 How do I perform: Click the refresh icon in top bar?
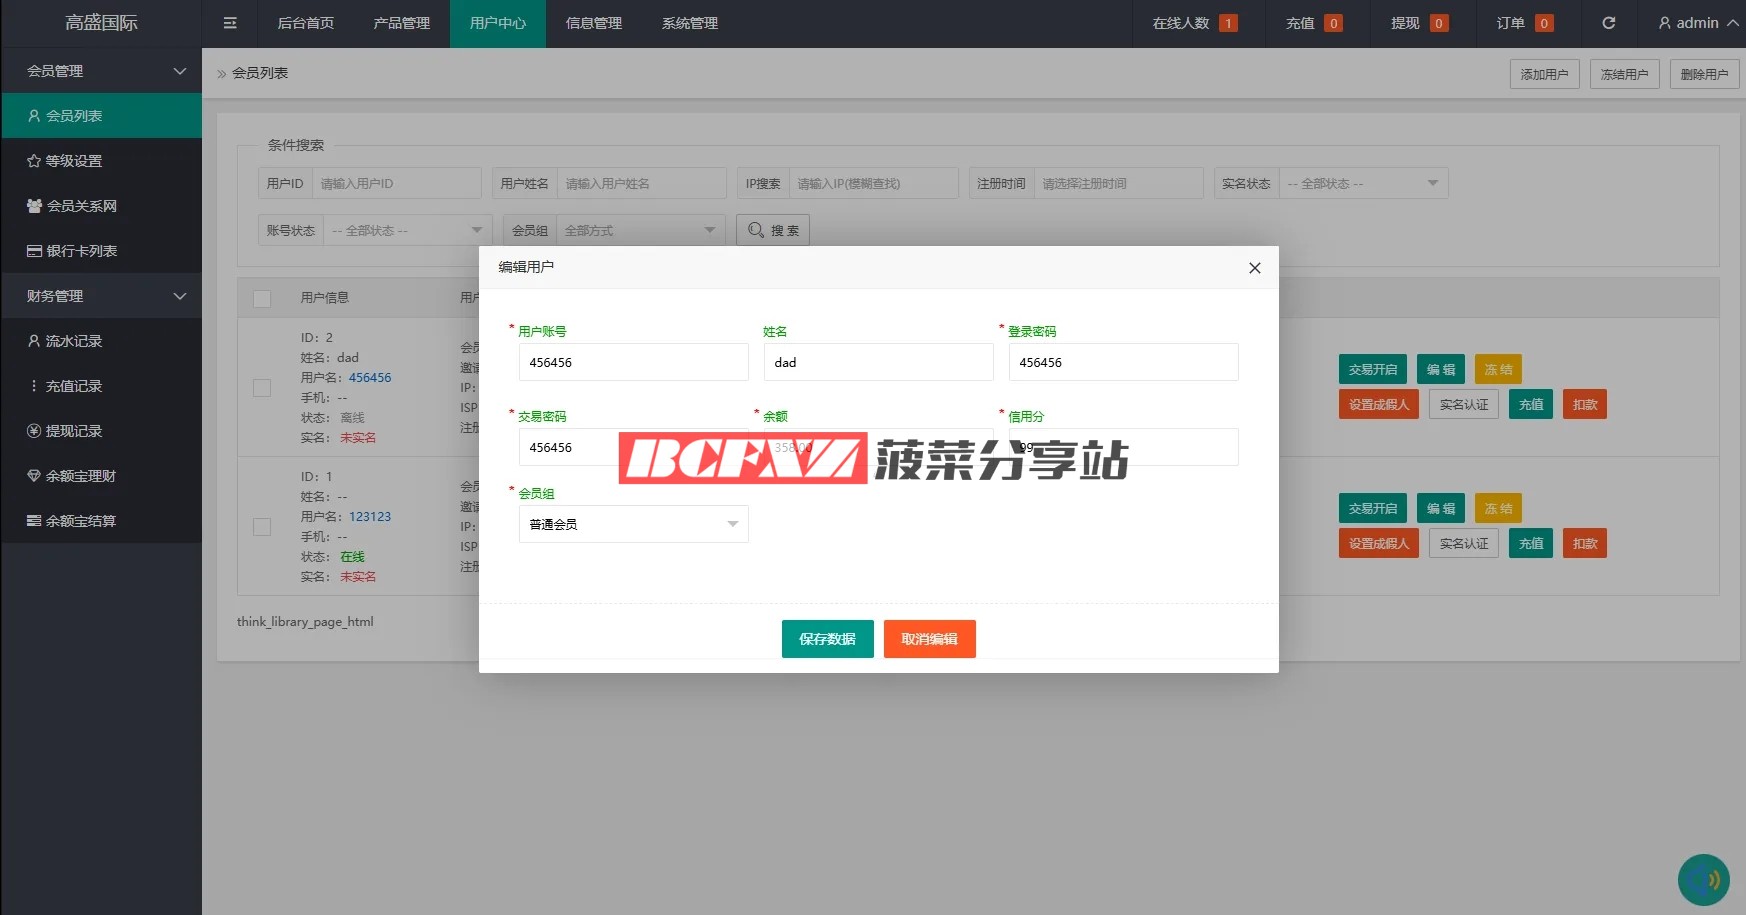tap(1608, 23)
